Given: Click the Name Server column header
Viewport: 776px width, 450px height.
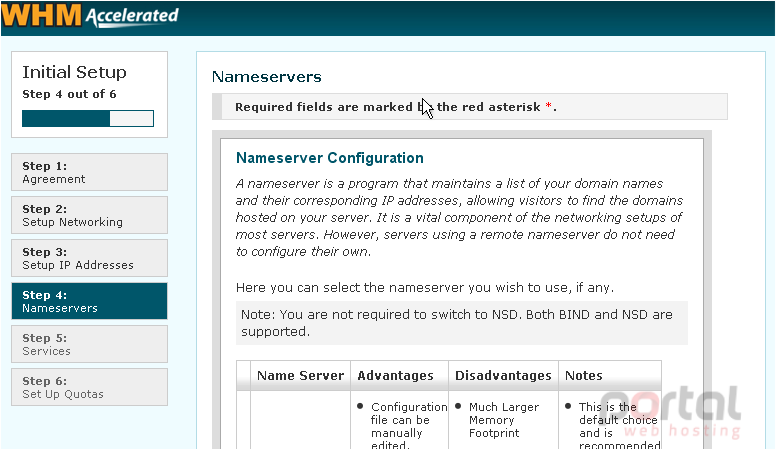Looking at the screenshot, I should 300,376.
